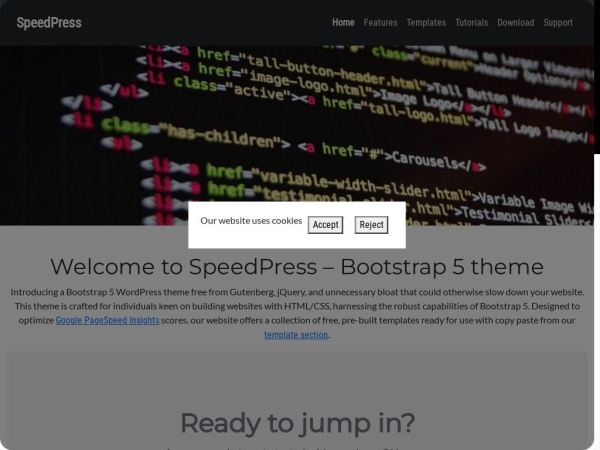Accept the website cookies

point(325,225)
